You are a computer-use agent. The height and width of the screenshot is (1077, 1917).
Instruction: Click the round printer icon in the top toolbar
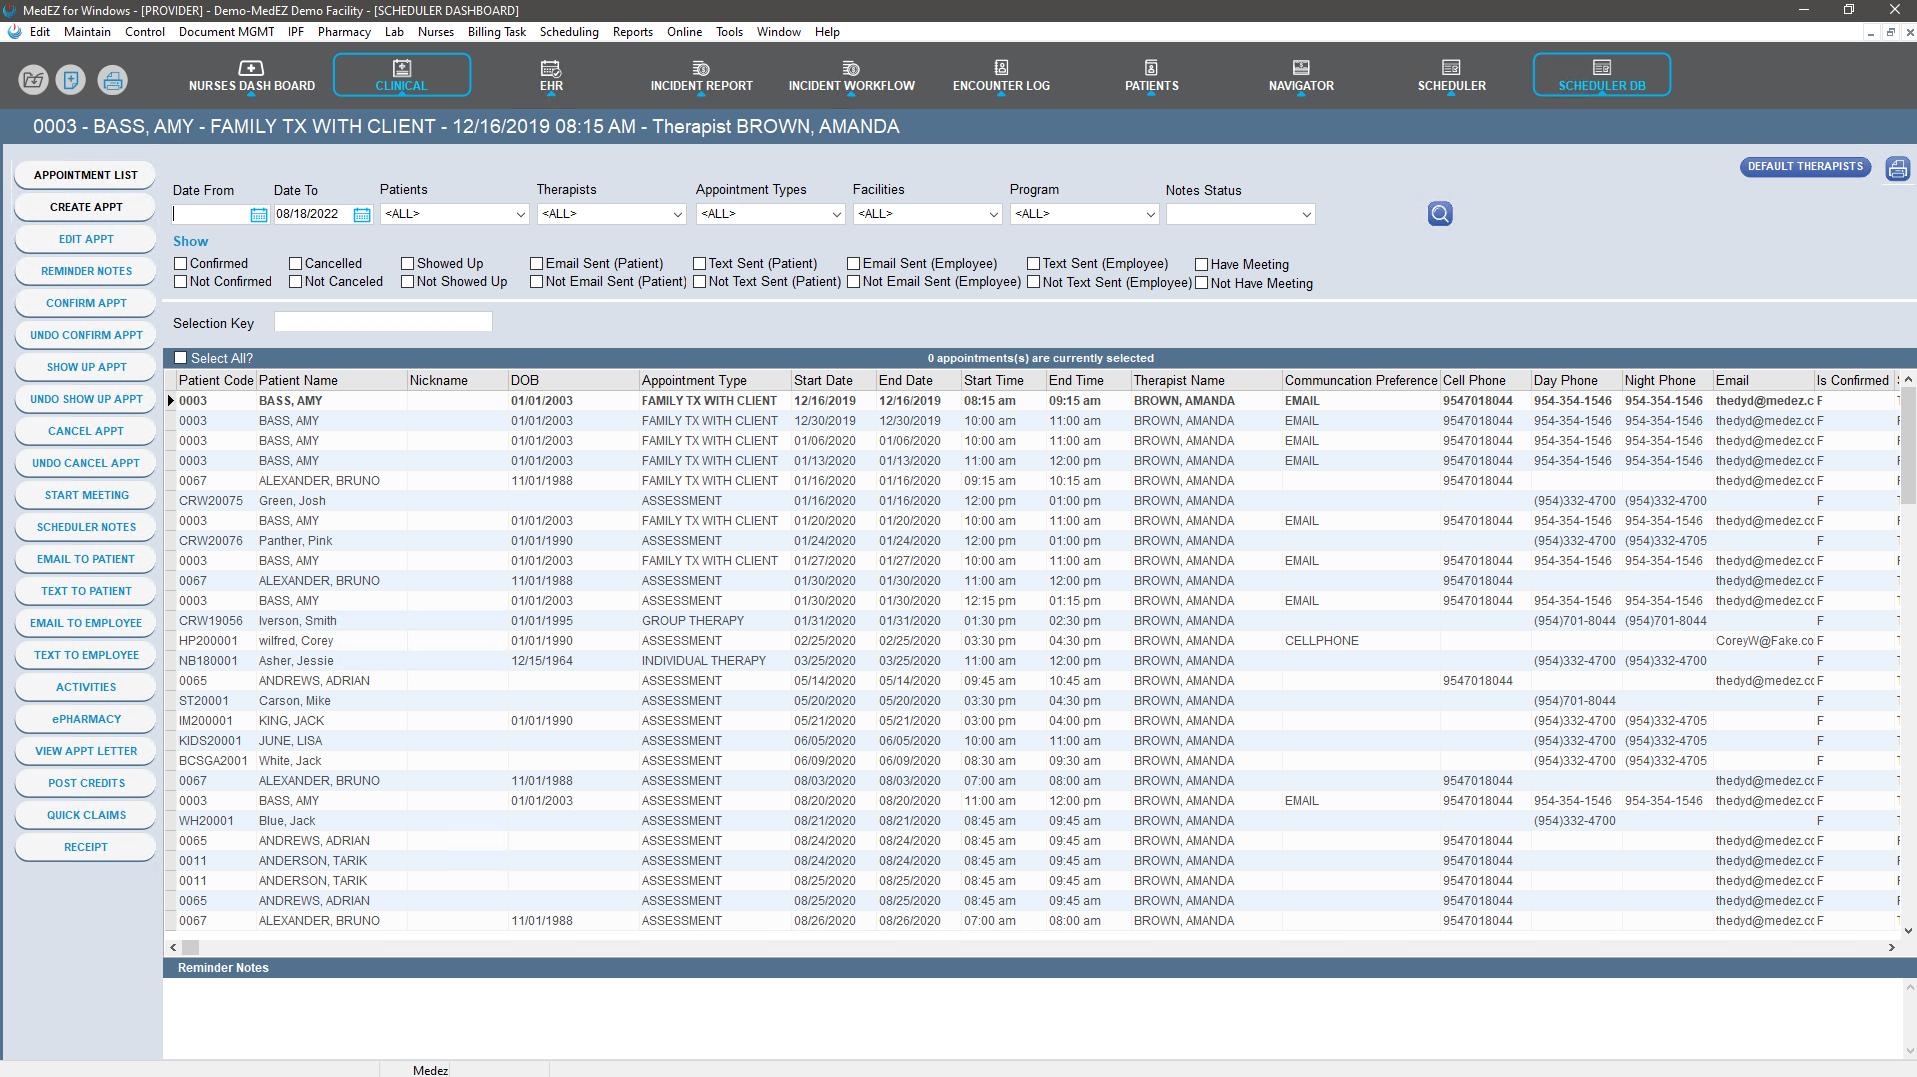point(112,80)
